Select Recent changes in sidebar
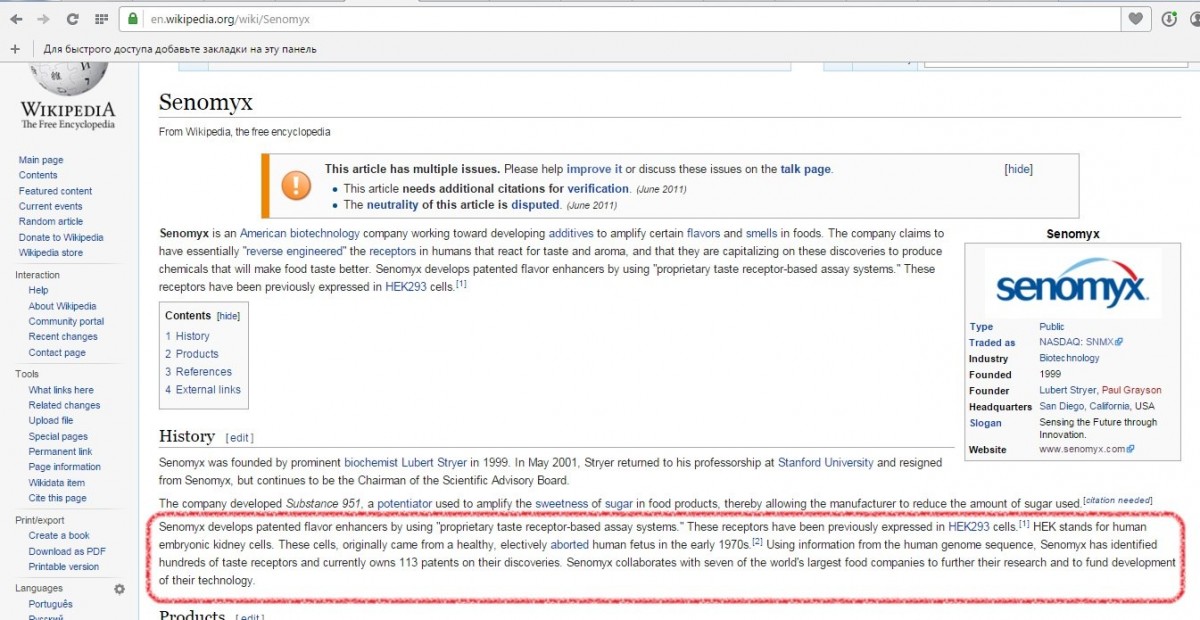 coord(63,337)
